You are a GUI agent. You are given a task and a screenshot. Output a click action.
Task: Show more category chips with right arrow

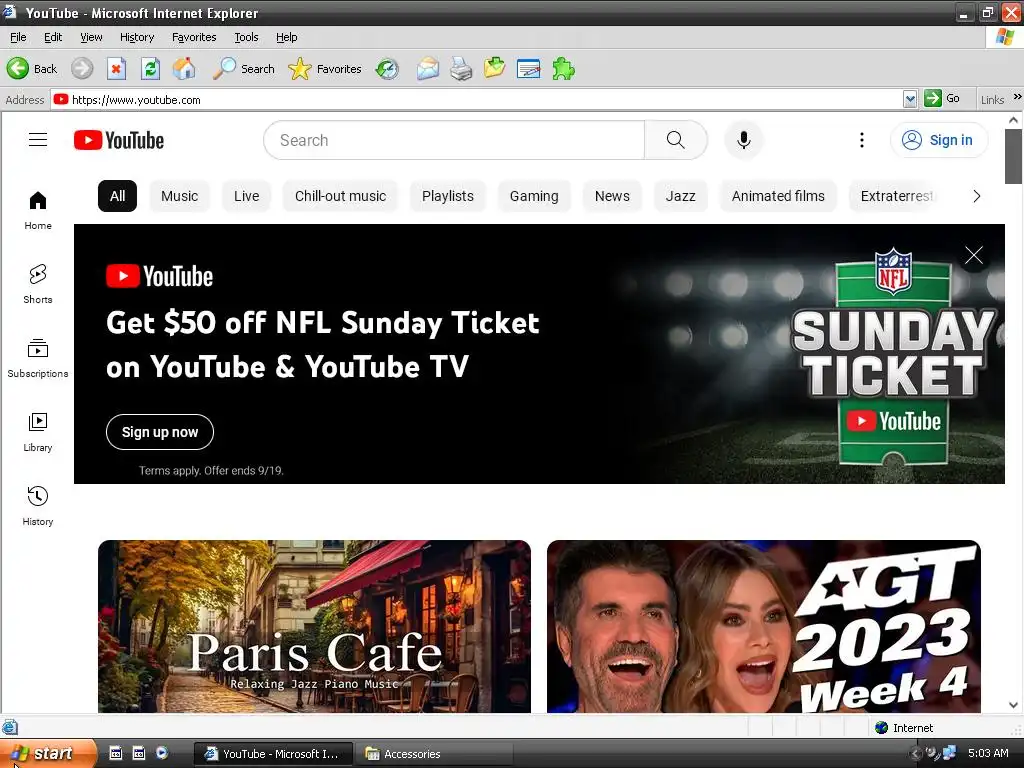[x=976, y=196]
